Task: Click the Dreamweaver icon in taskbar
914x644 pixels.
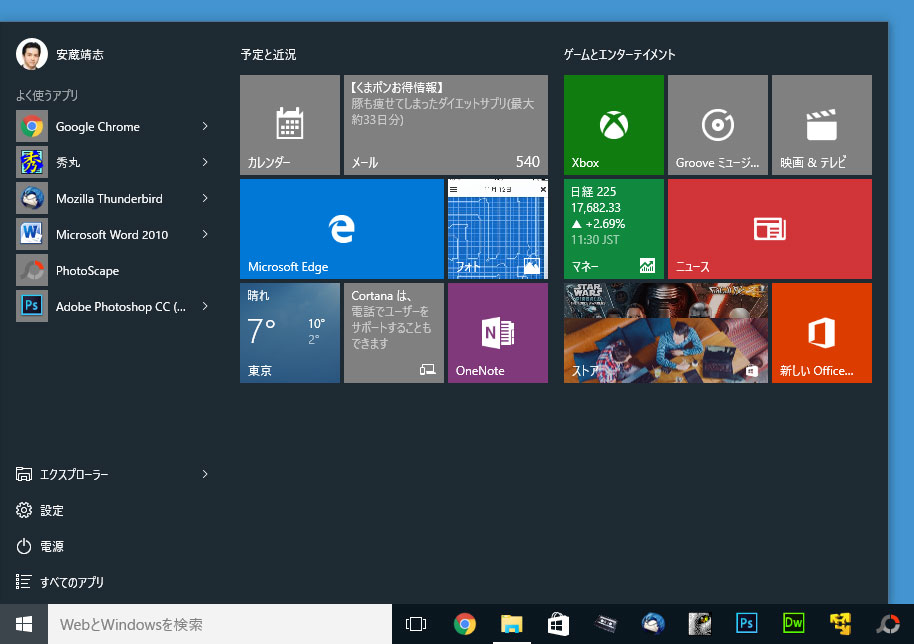Action: 793,624
